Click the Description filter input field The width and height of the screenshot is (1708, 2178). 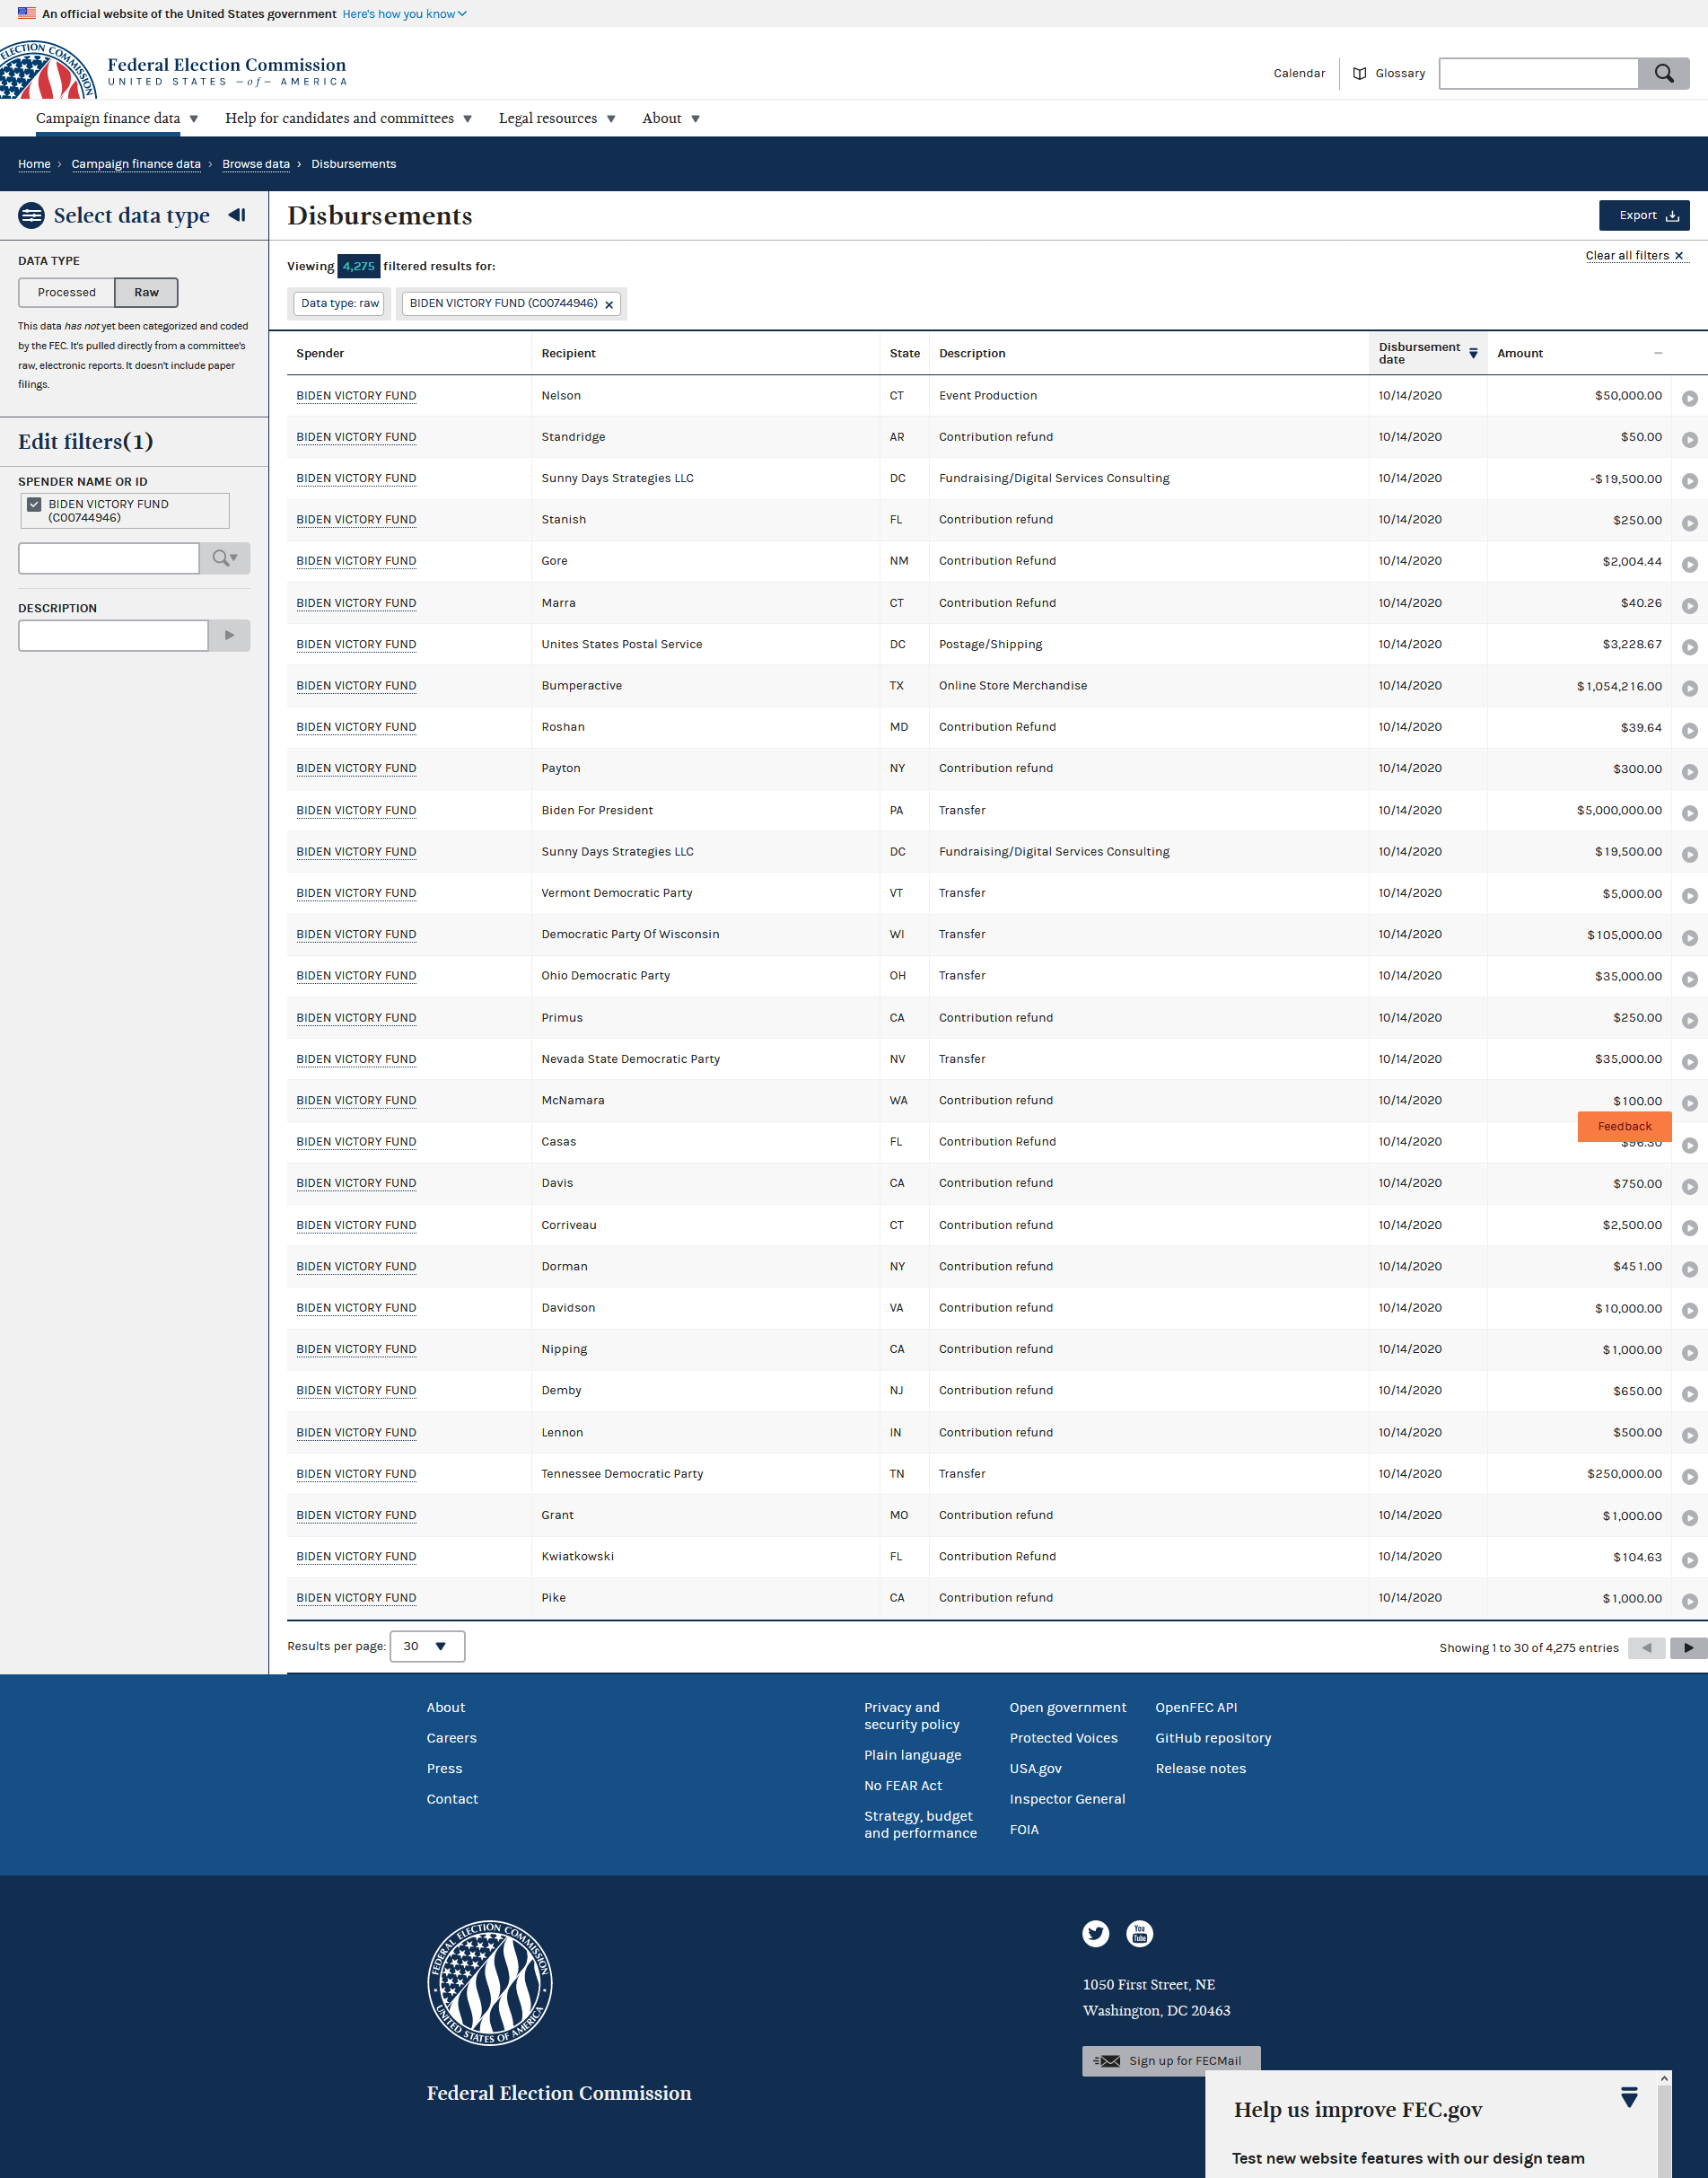(x=113, y=635)
